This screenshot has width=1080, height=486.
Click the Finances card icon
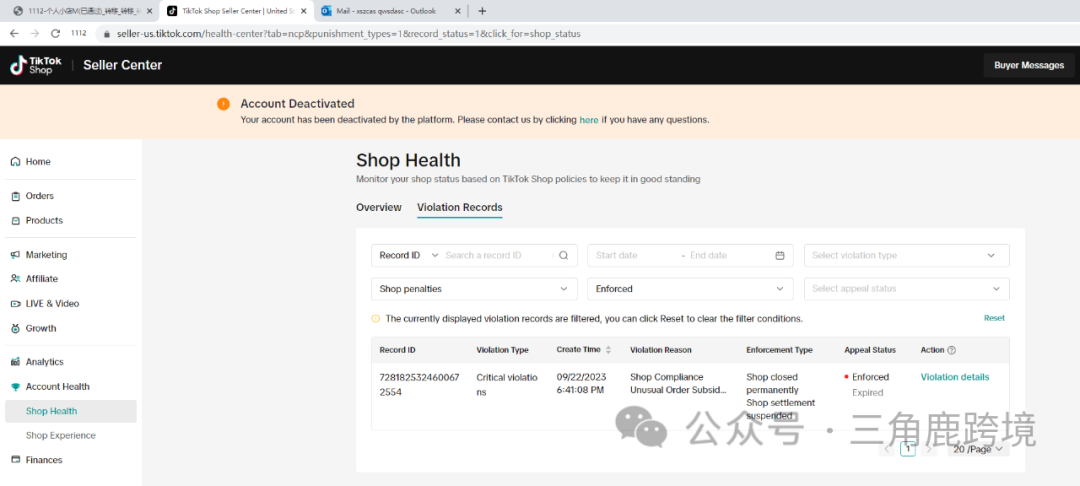click(x=15, y=460)
